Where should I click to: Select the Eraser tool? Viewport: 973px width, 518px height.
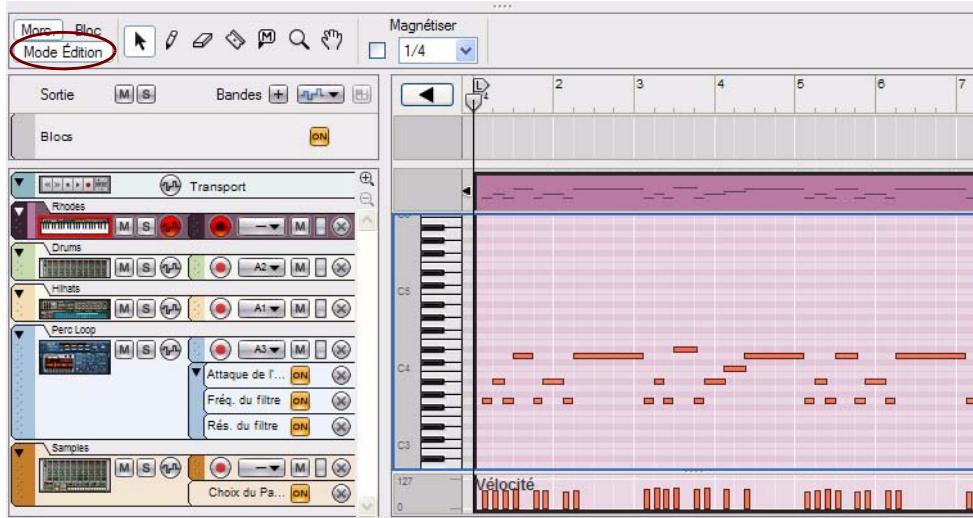202,41
